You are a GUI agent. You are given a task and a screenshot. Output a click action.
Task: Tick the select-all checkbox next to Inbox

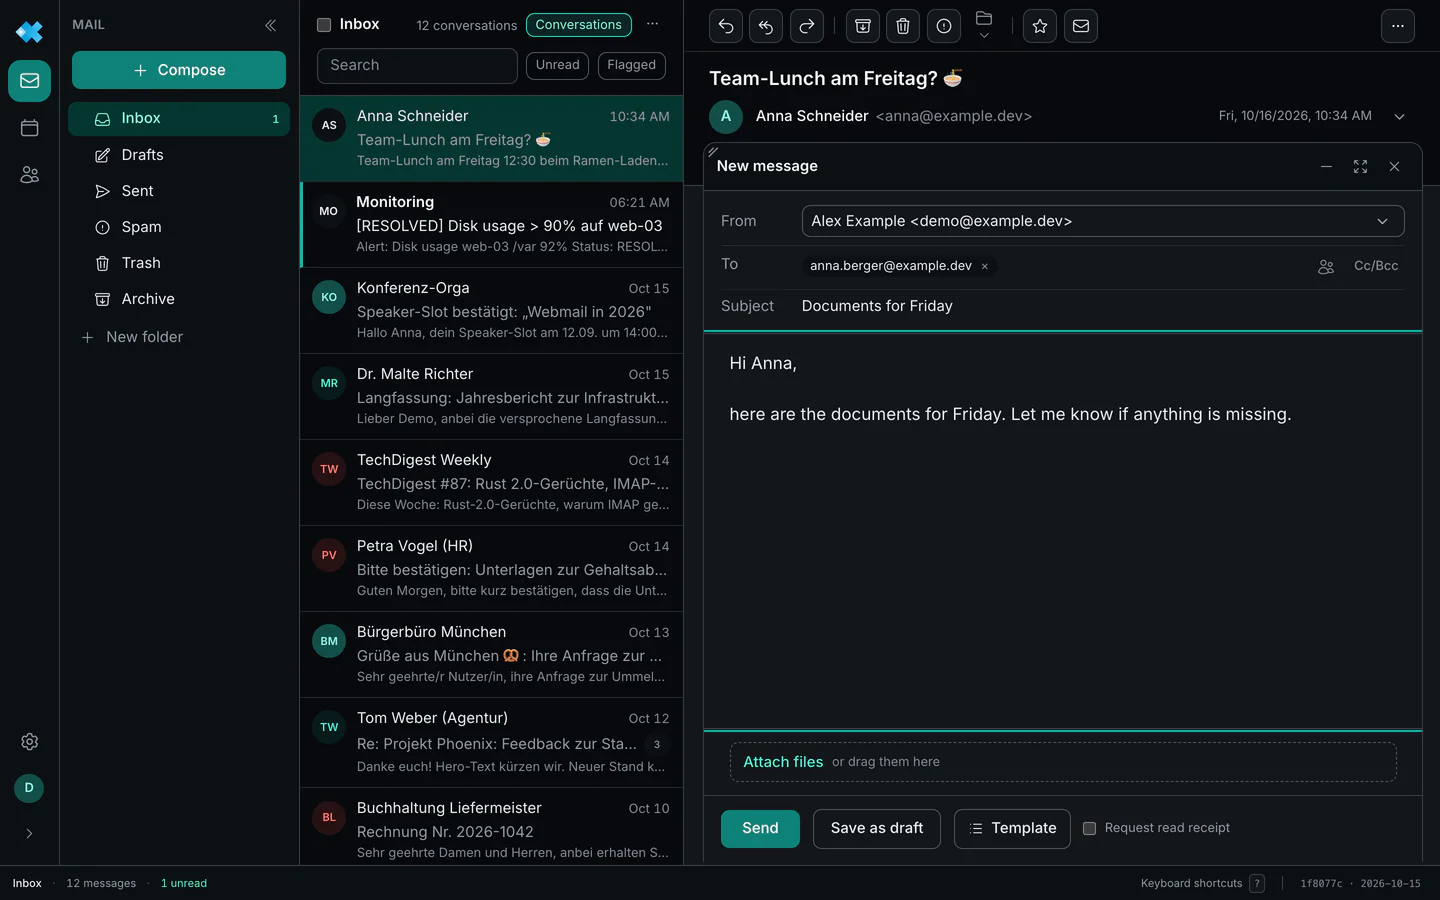tap(324, 25)
